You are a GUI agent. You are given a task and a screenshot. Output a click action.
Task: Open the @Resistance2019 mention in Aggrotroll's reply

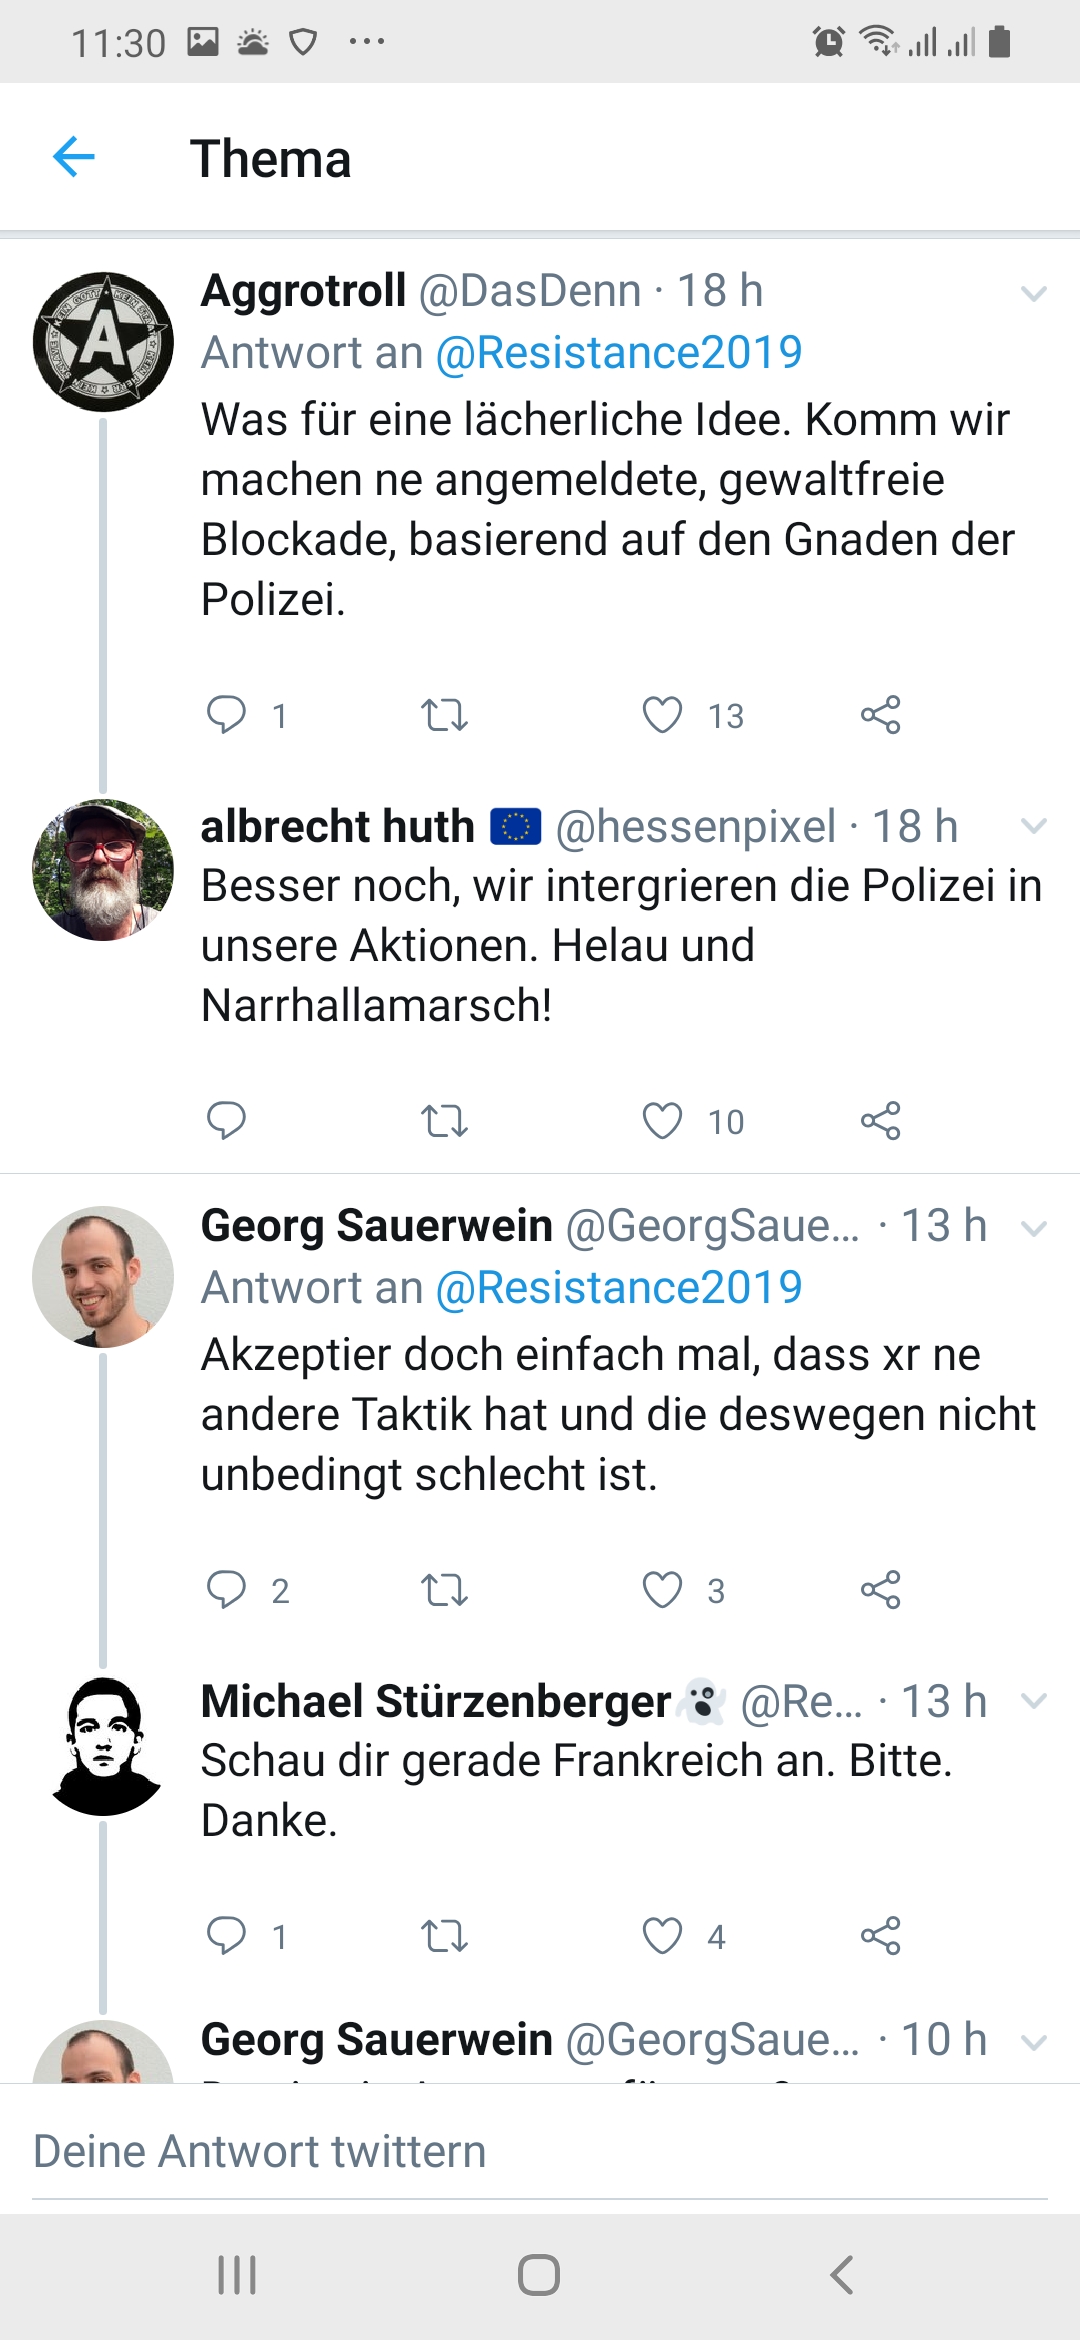coord(619,353)
